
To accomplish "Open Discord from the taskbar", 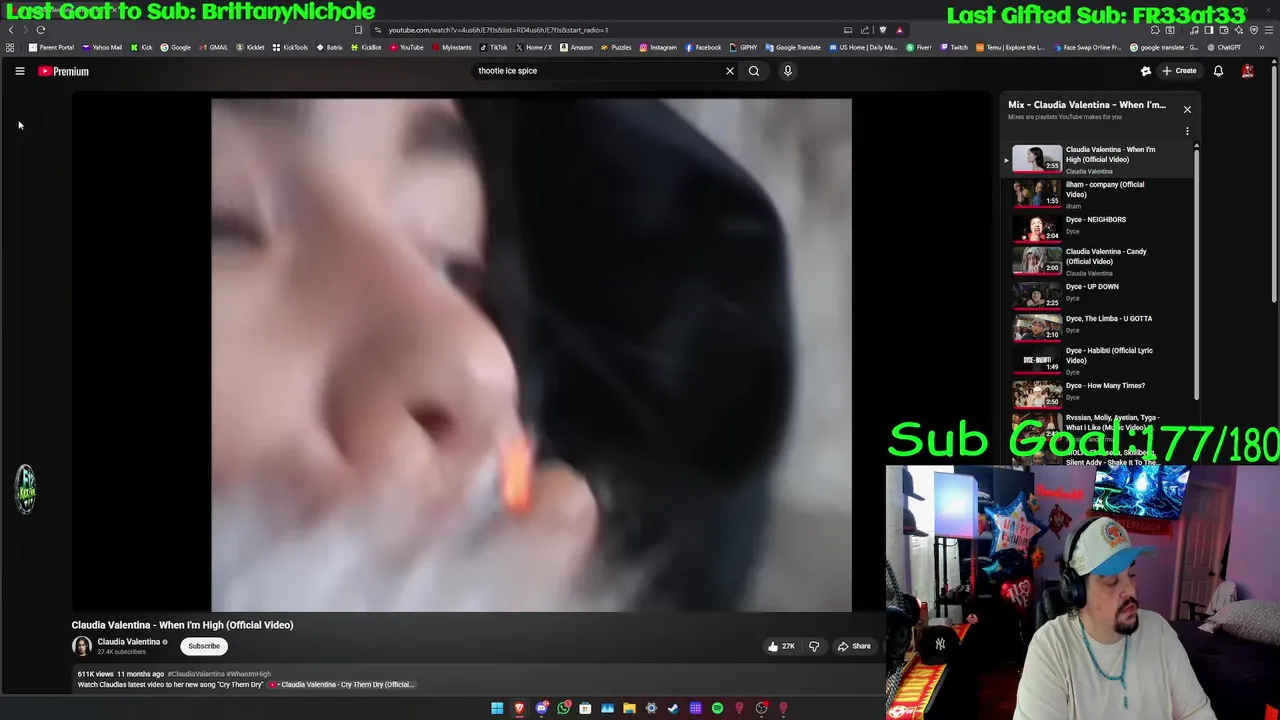I will click(x=542, y=709).
